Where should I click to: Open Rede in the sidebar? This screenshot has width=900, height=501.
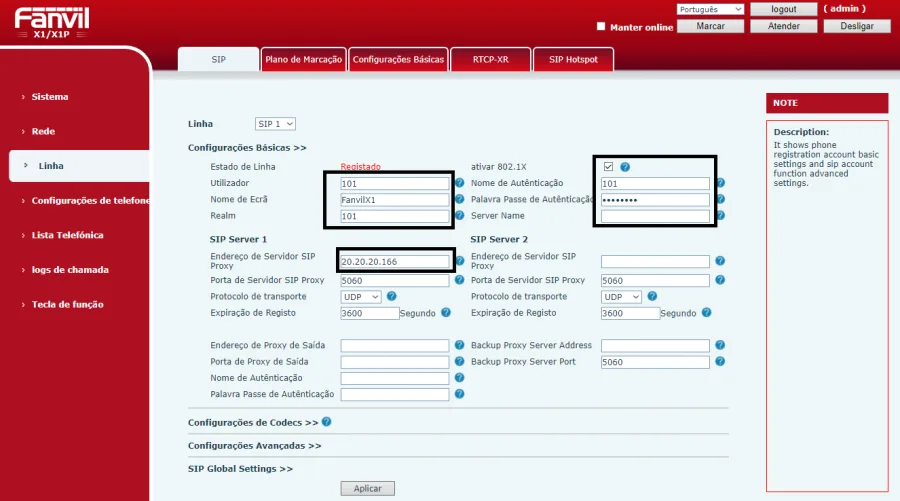click(43, 131)
